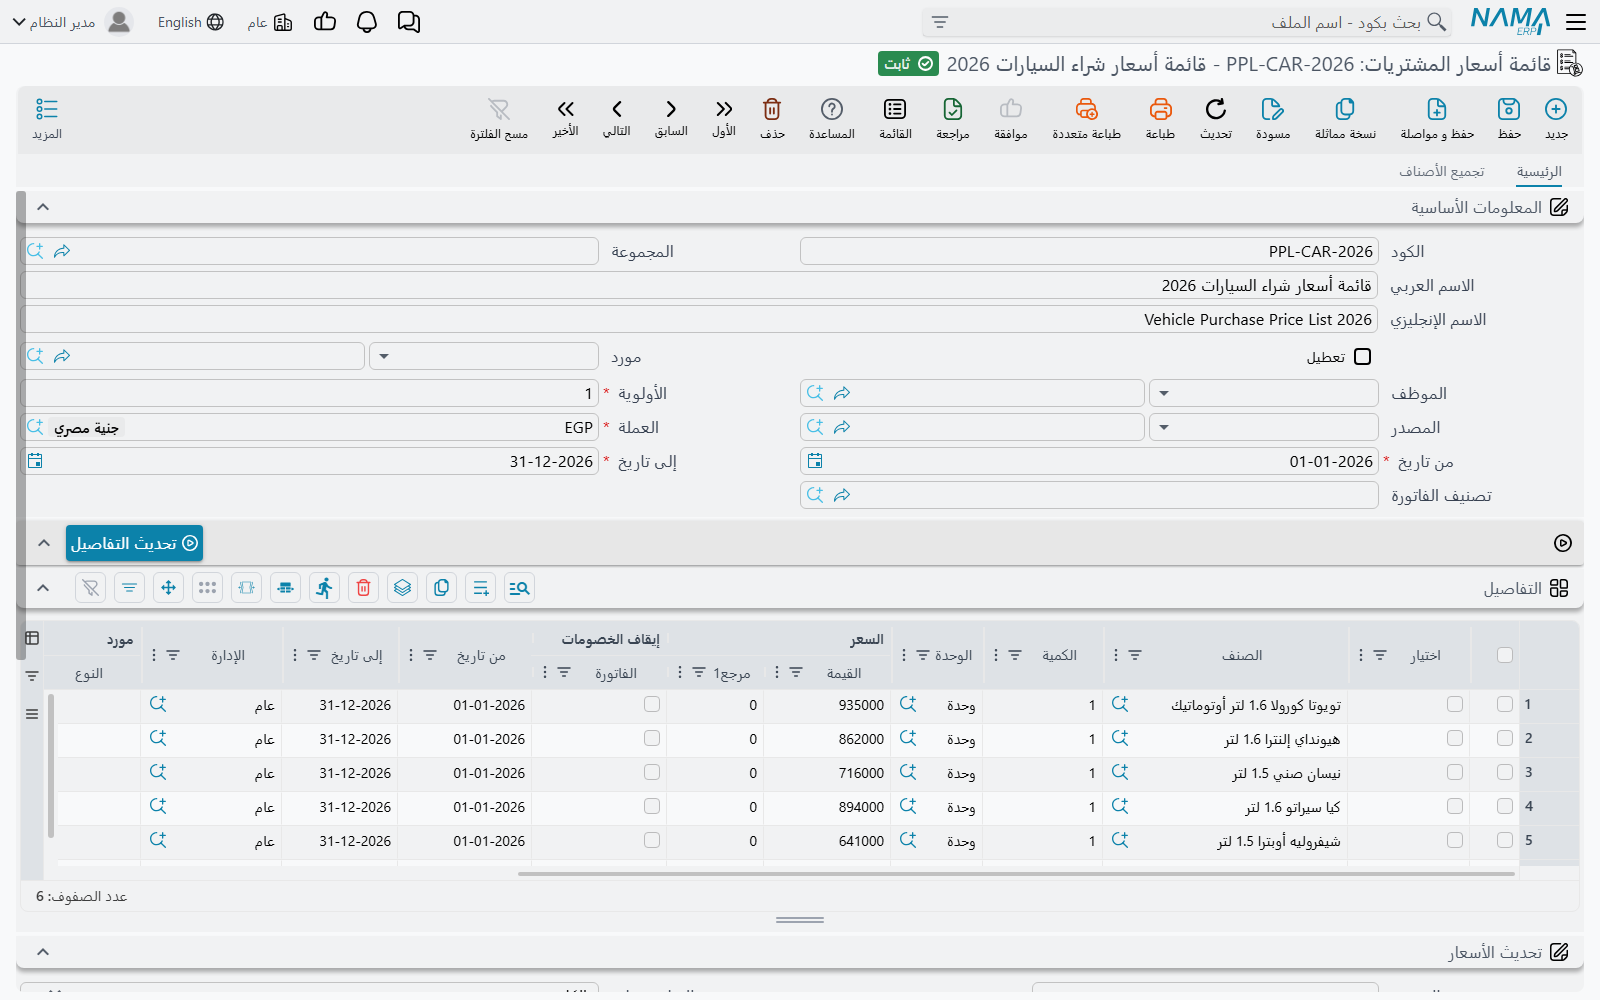Go to الأخير last record

click(x=566, y=109)
